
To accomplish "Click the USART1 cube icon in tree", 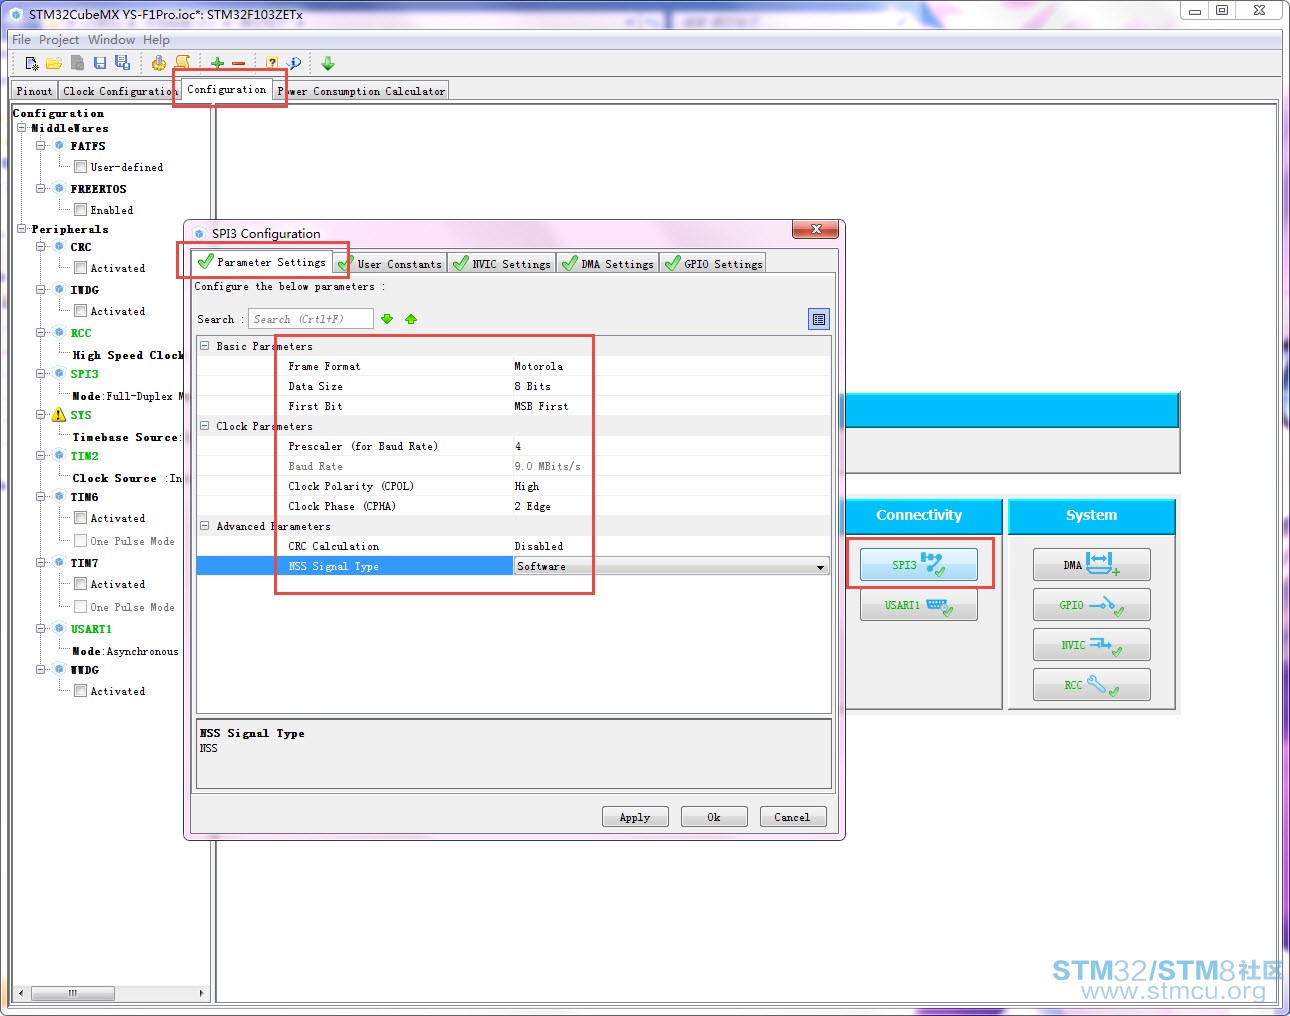I will click(59, 628).
